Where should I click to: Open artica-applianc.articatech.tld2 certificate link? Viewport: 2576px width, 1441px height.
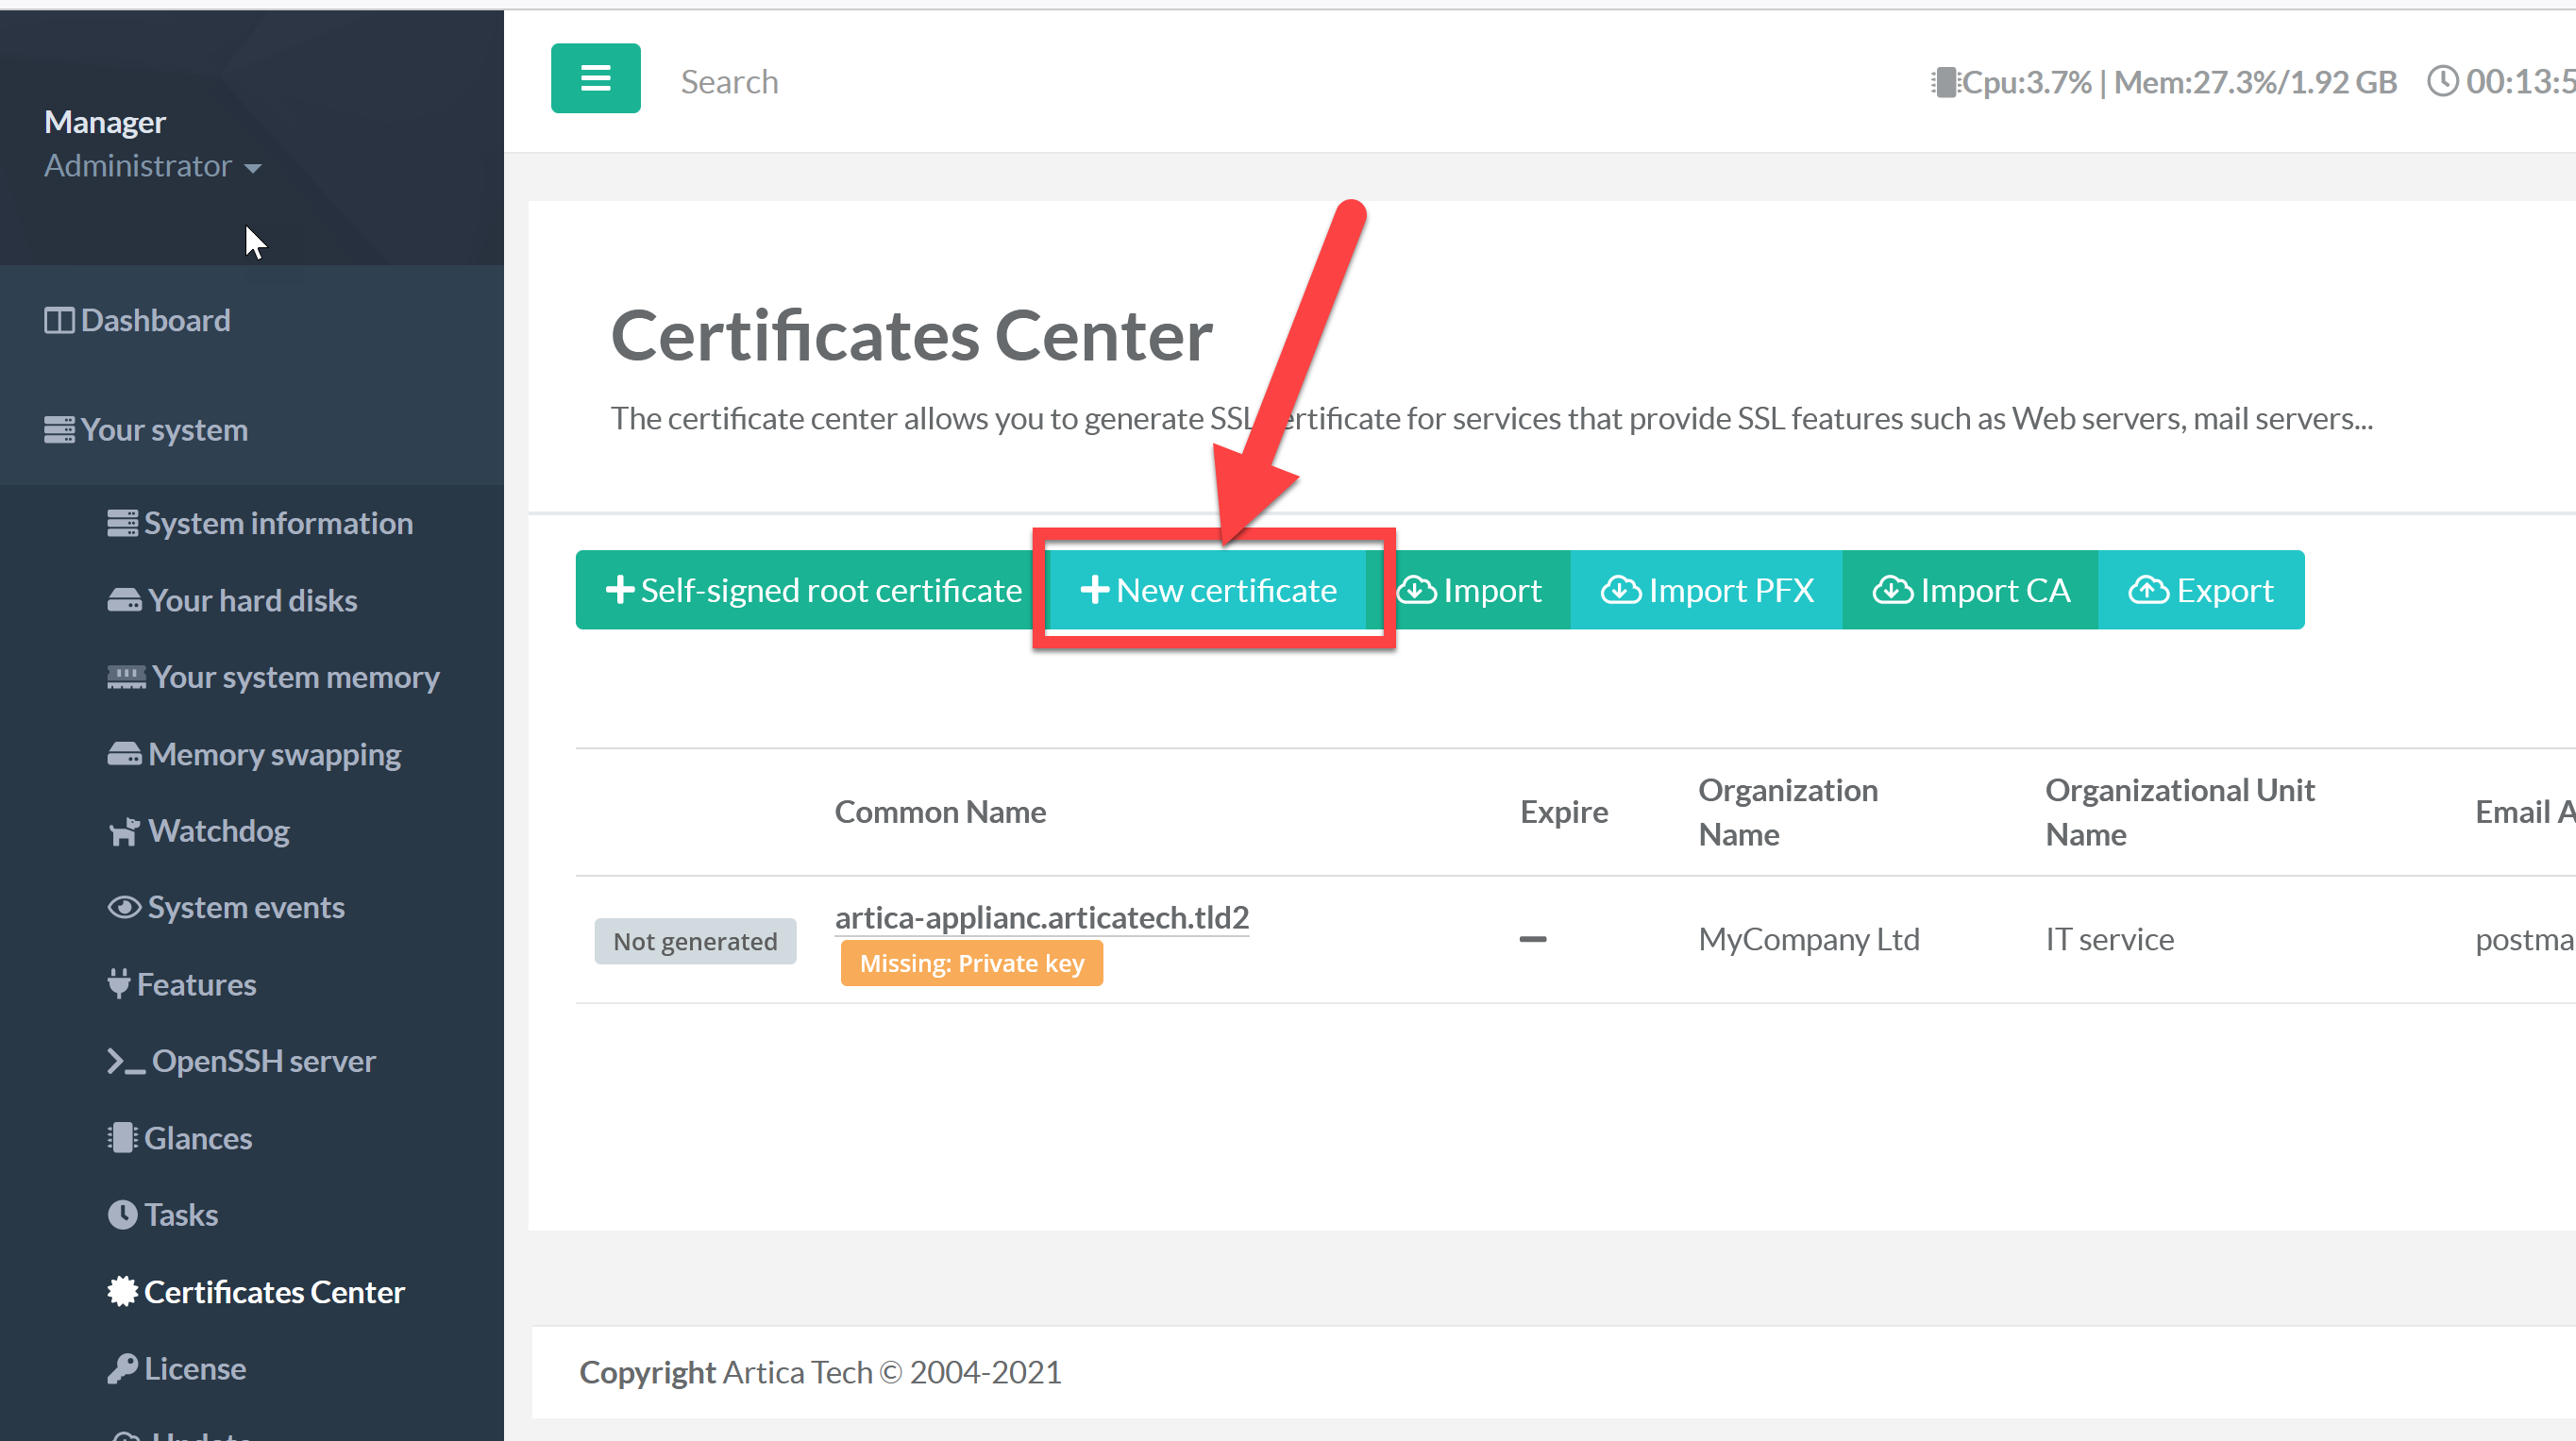click(x=1041, y=917)
